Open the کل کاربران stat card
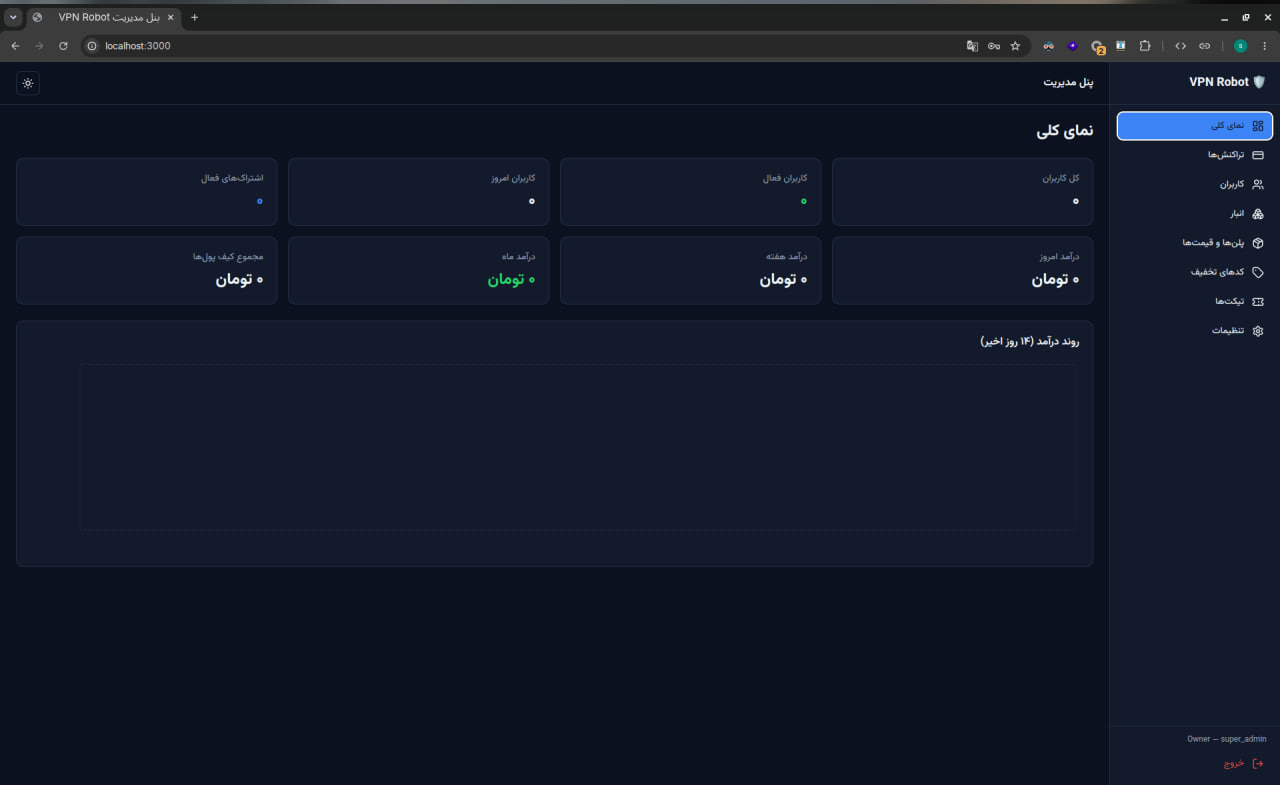 pos(962,191)
